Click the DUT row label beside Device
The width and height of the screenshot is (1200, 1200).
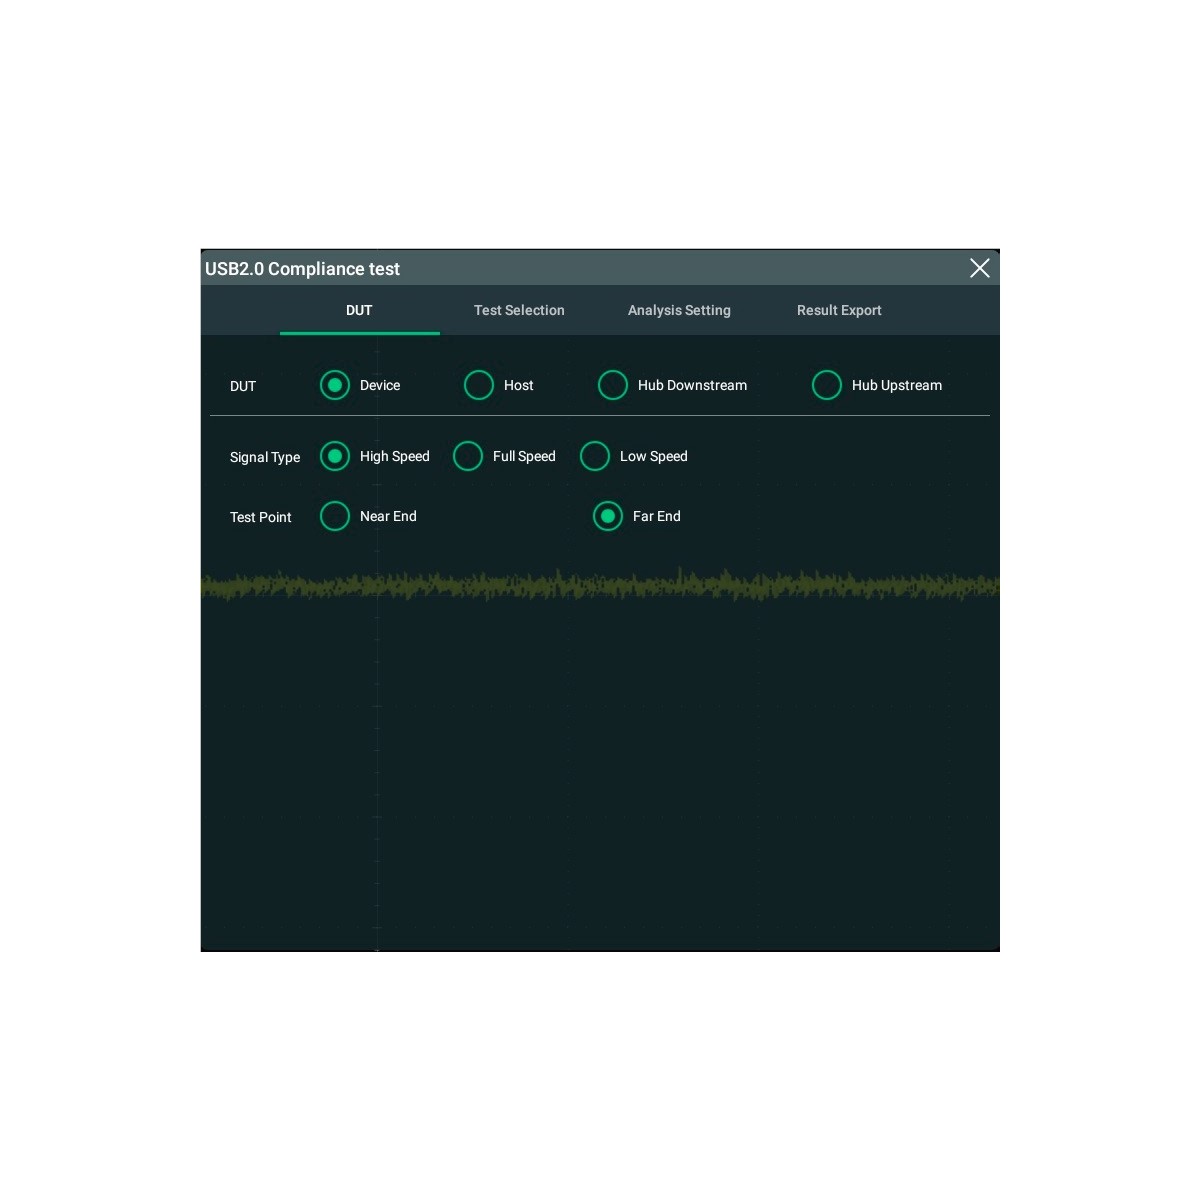[243, 386]
